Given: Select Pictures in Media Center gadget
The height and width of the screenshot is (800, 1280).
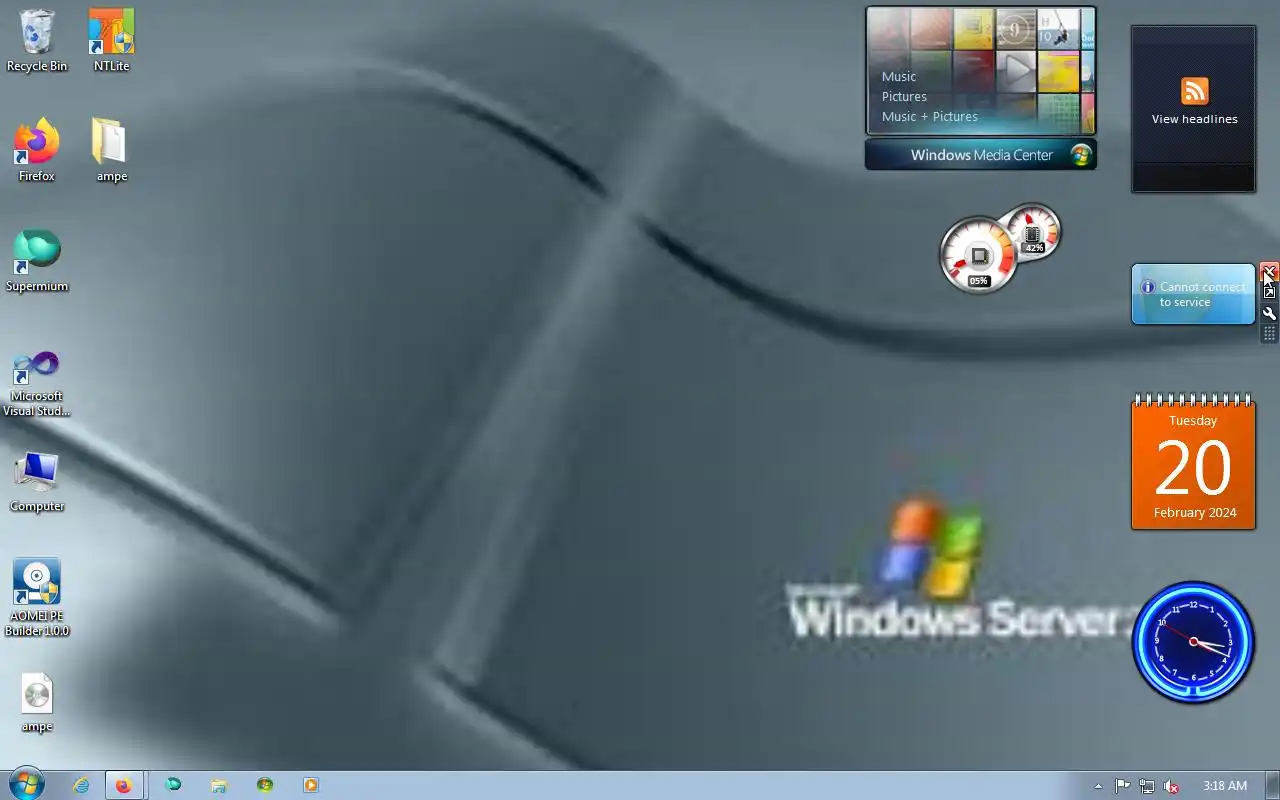Looking at the screenshot, I should click(x=904, y=97).
